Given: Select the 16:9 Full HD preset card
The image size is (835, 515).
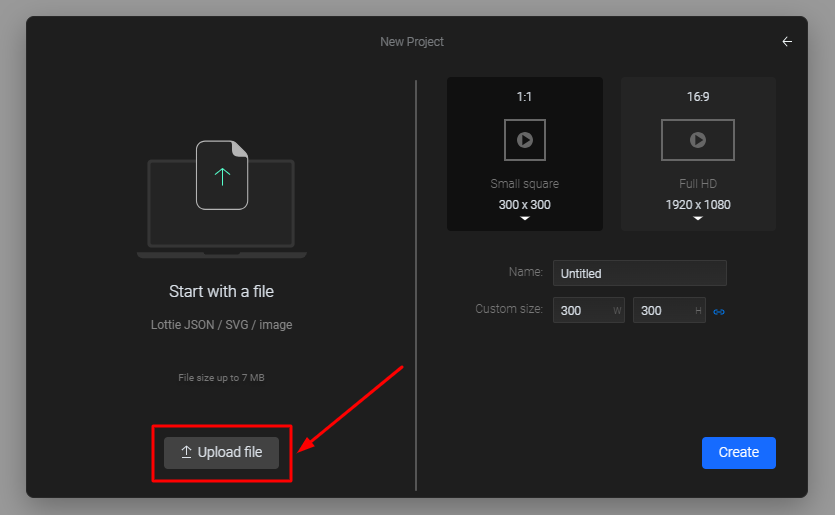Looking at the screenshot, I should click(x=698, y=154).
